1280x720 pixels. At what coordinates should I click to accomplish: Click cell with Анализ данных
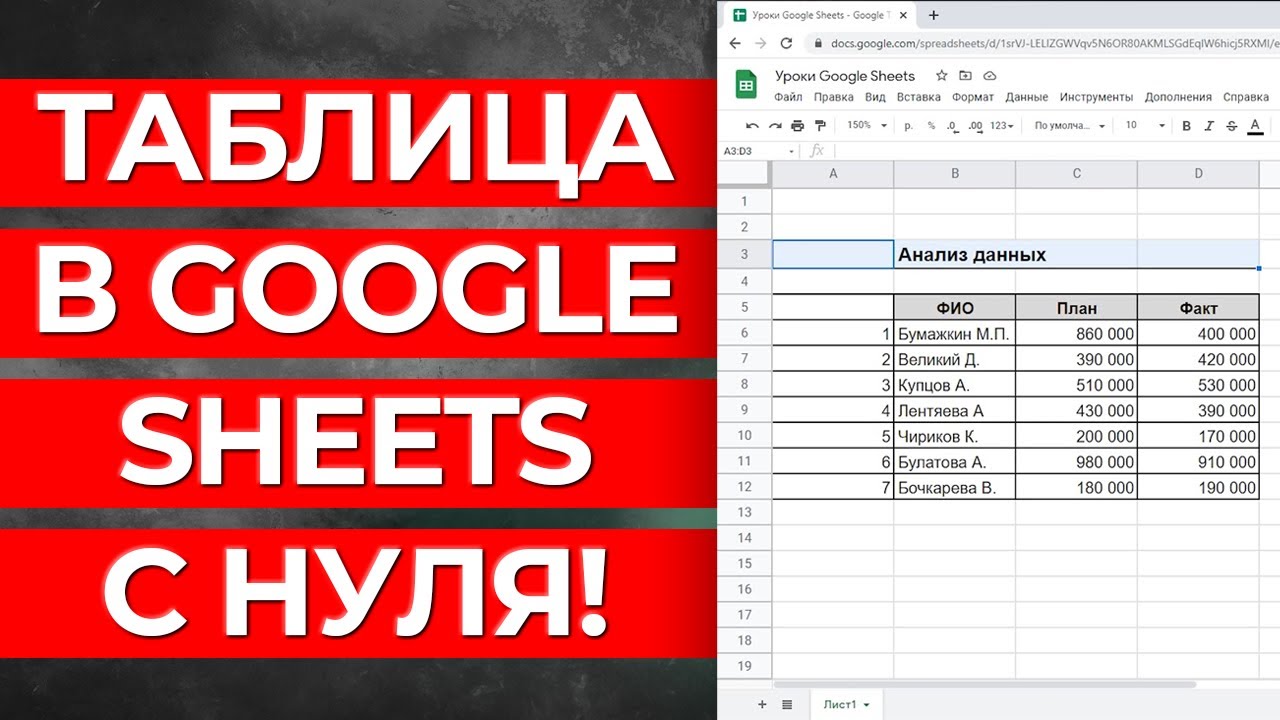pos(955,254)
